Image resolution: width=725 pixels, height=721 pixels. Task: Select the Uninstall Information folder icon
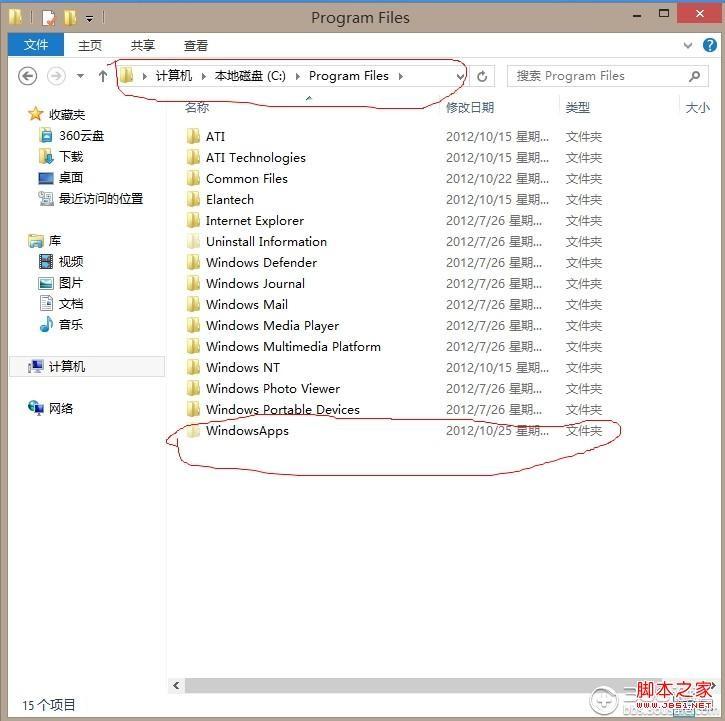193,241
